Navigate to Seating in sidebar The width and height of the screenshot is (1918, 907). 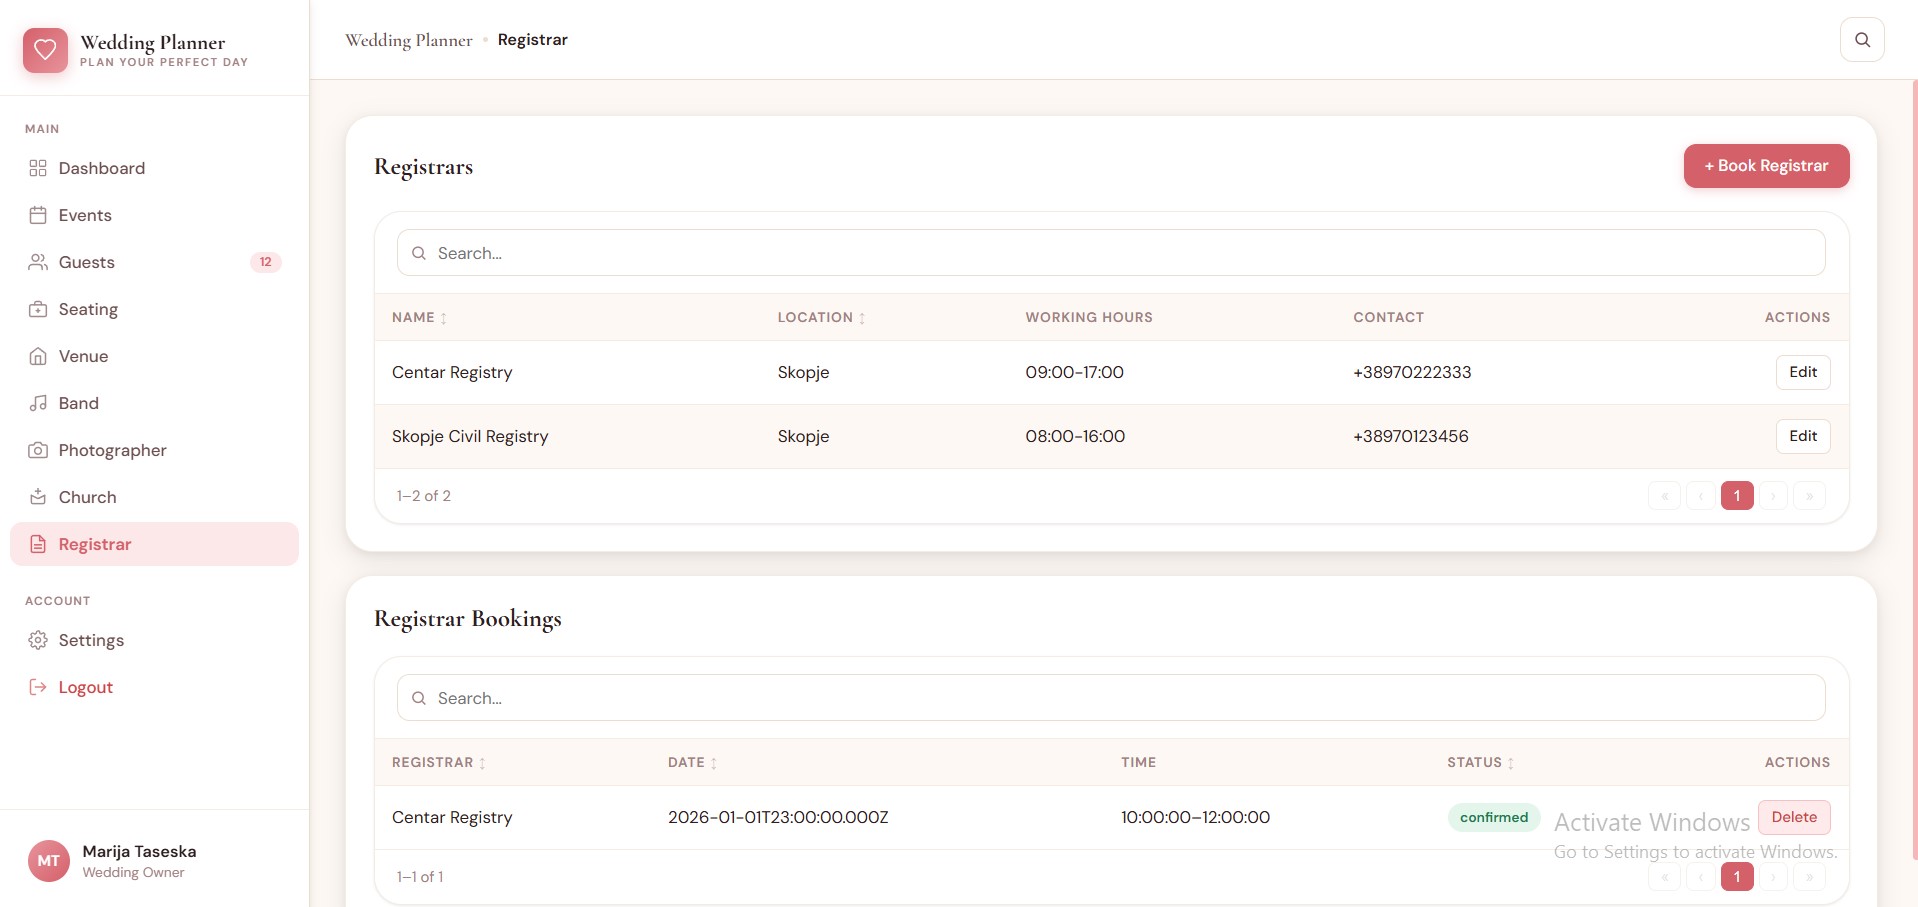(88, 309)
